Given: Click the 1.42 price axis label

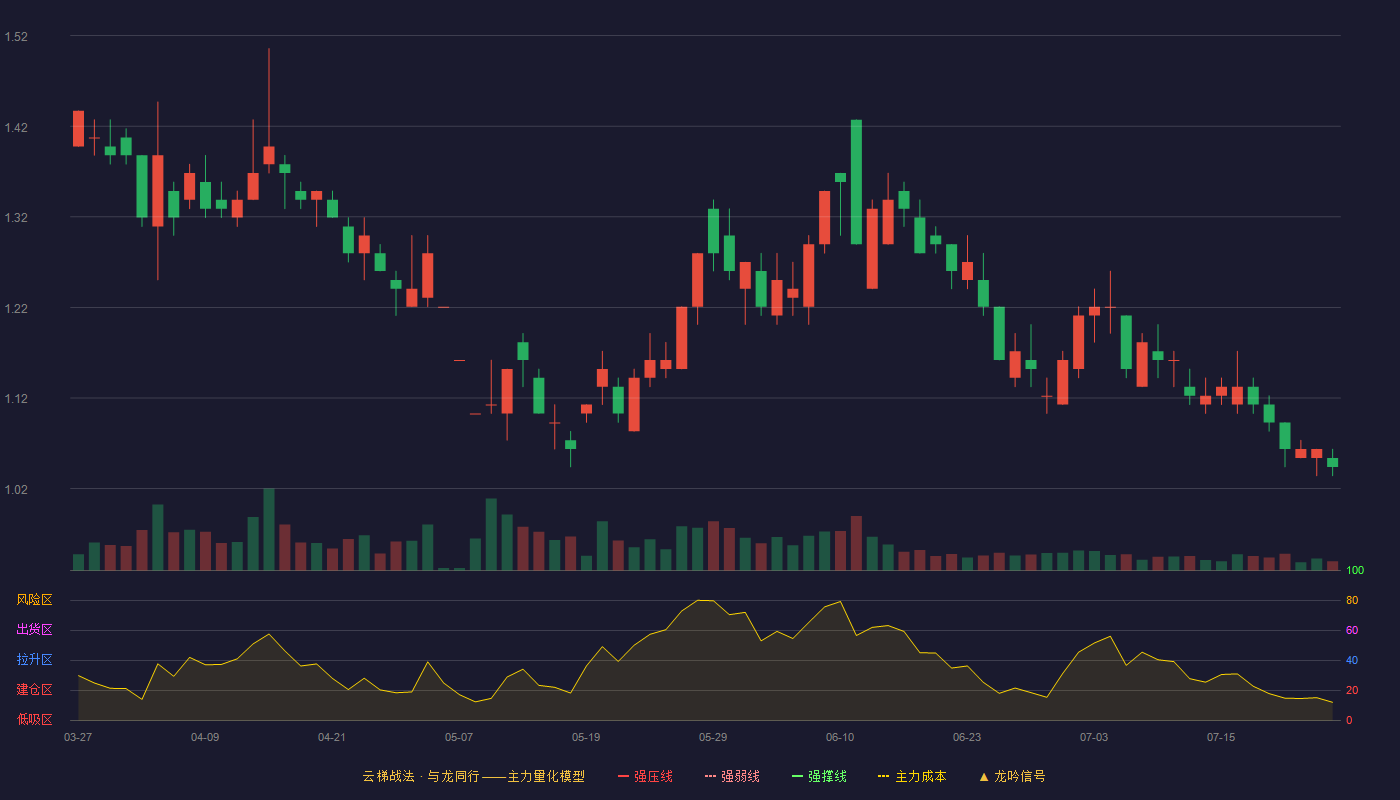Looking at the screenshot, I should (16, 128).
